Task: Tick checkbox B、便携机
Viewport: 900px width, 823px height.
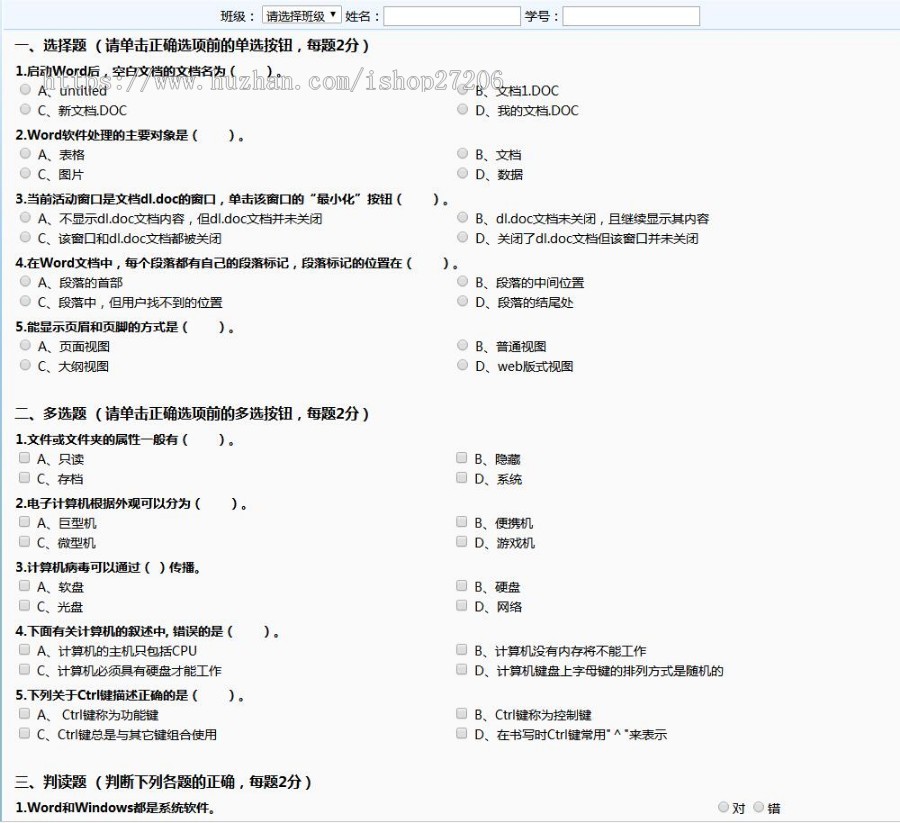Action: click(x=461, y=522)
